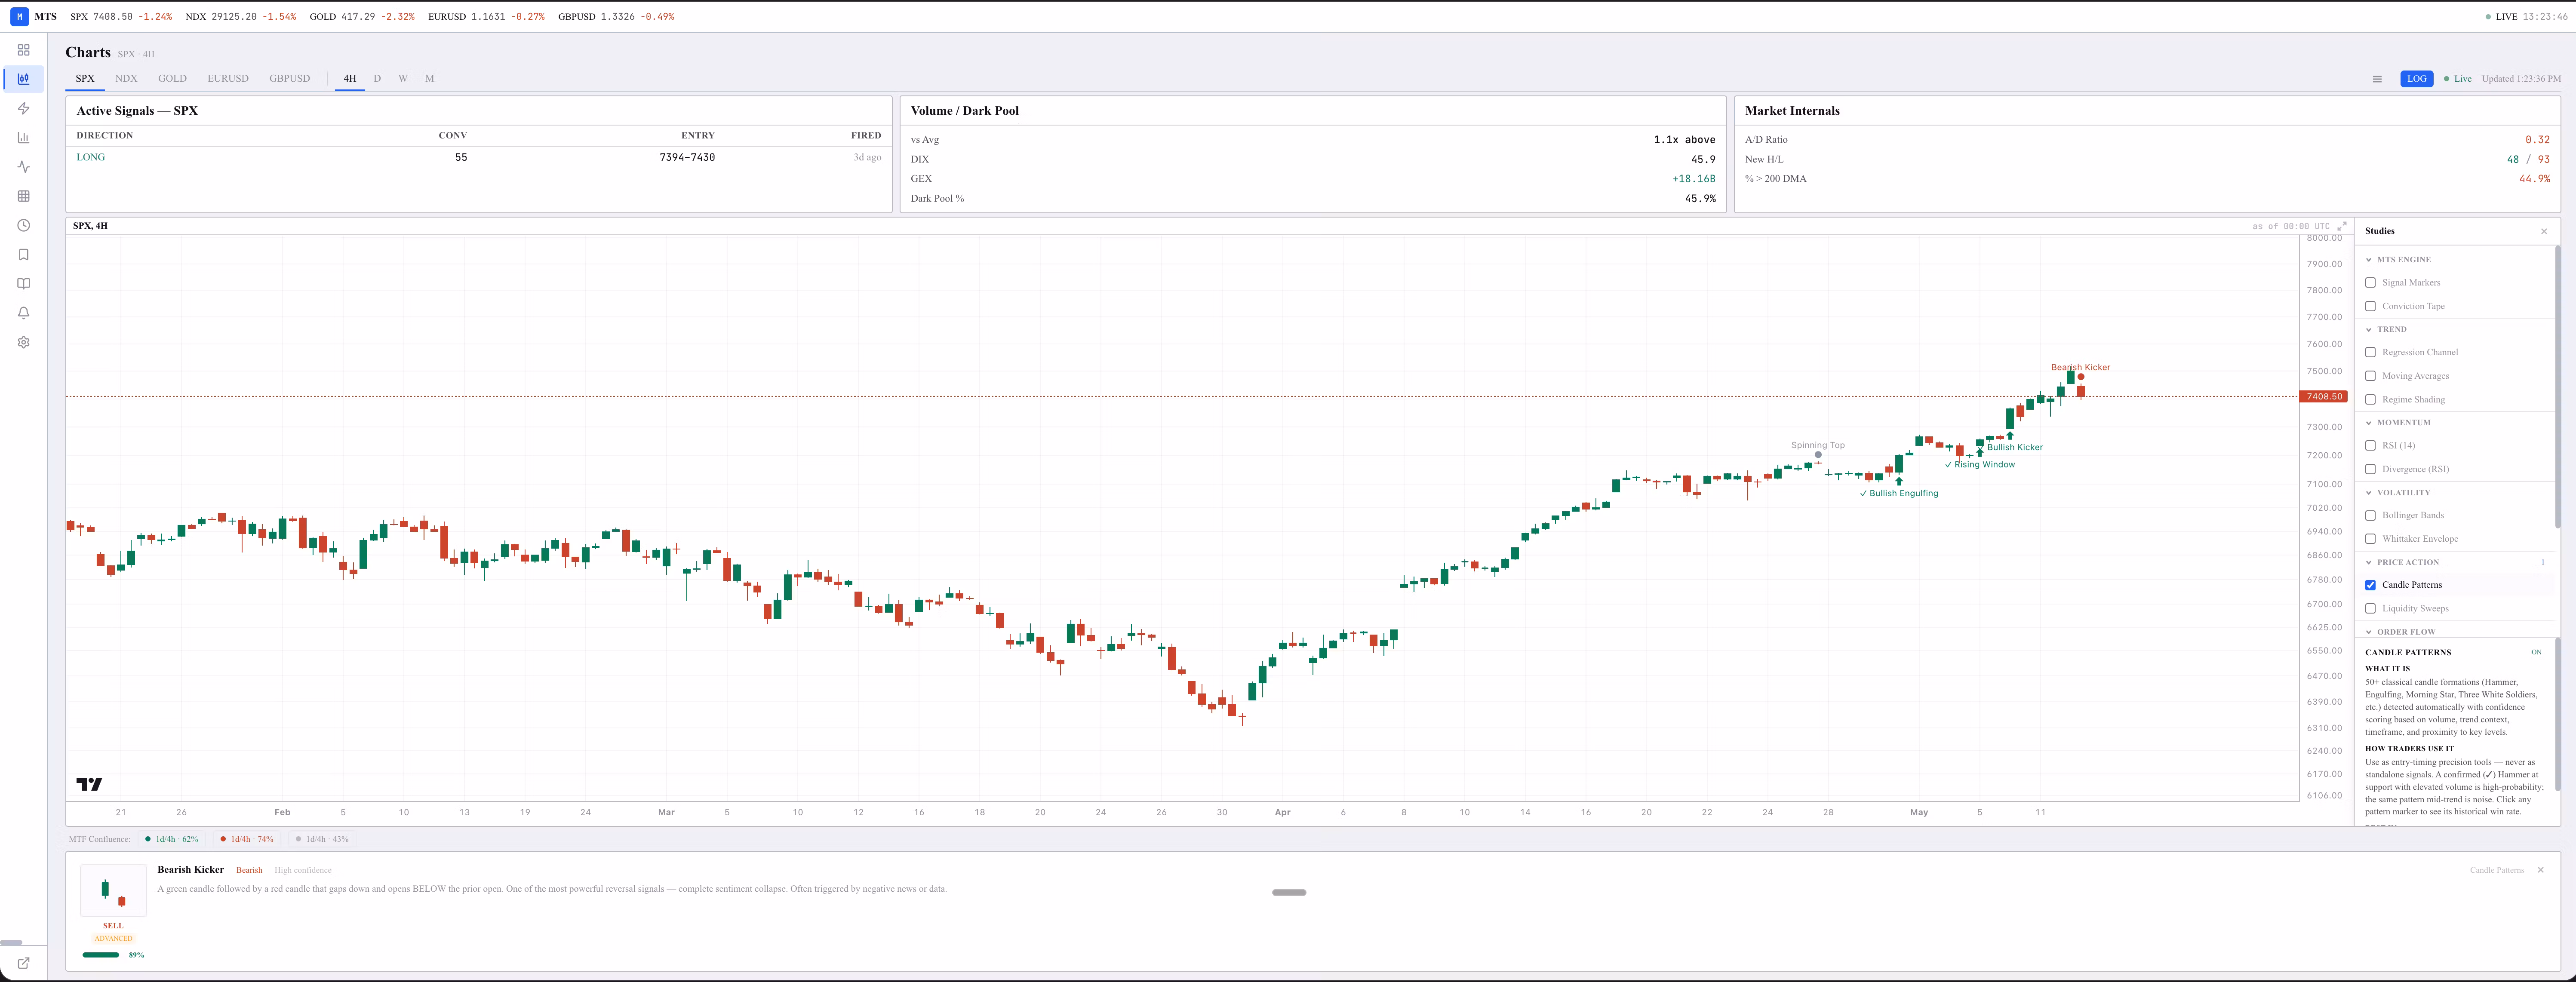Select the D daily timeframe tab
This screenshot has width=2576, height=982.
coord(377,79)
